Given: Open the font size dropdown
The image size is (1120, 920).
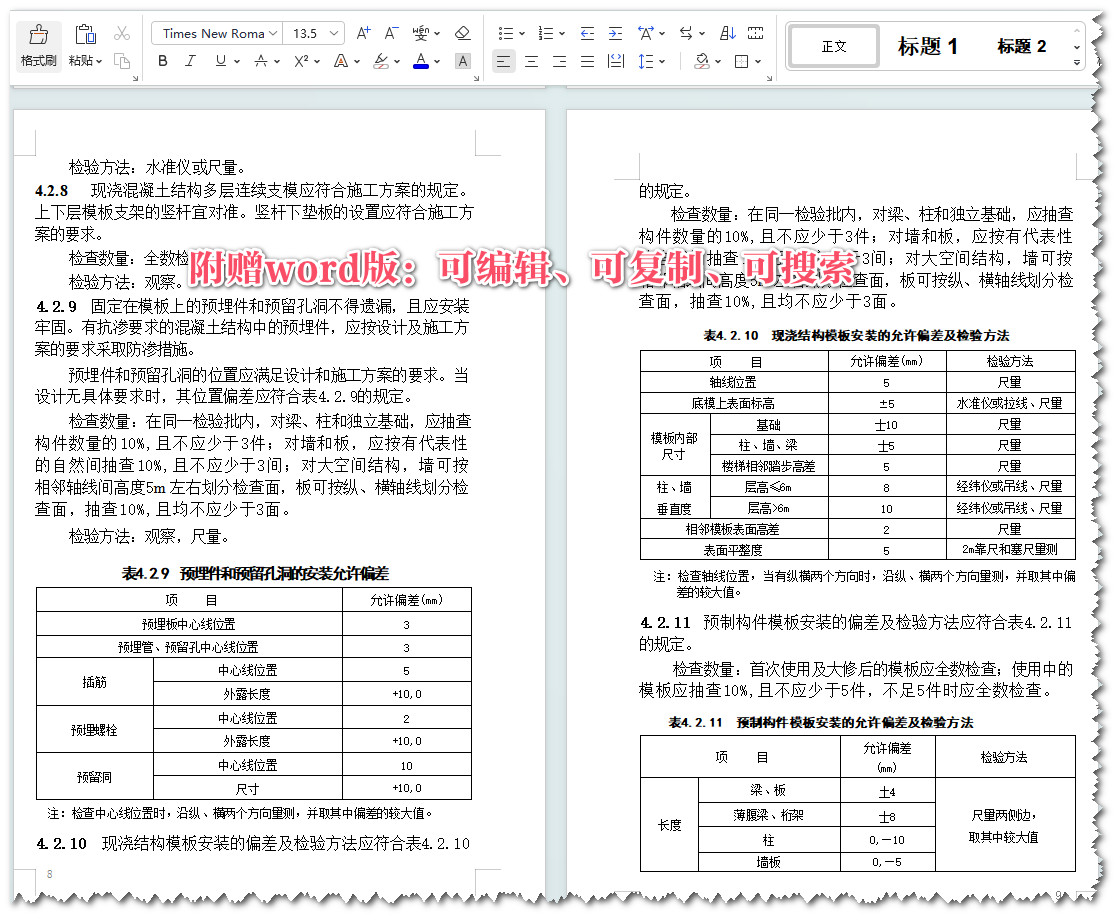Looking at the screenshot, I should tap(333, 33).
